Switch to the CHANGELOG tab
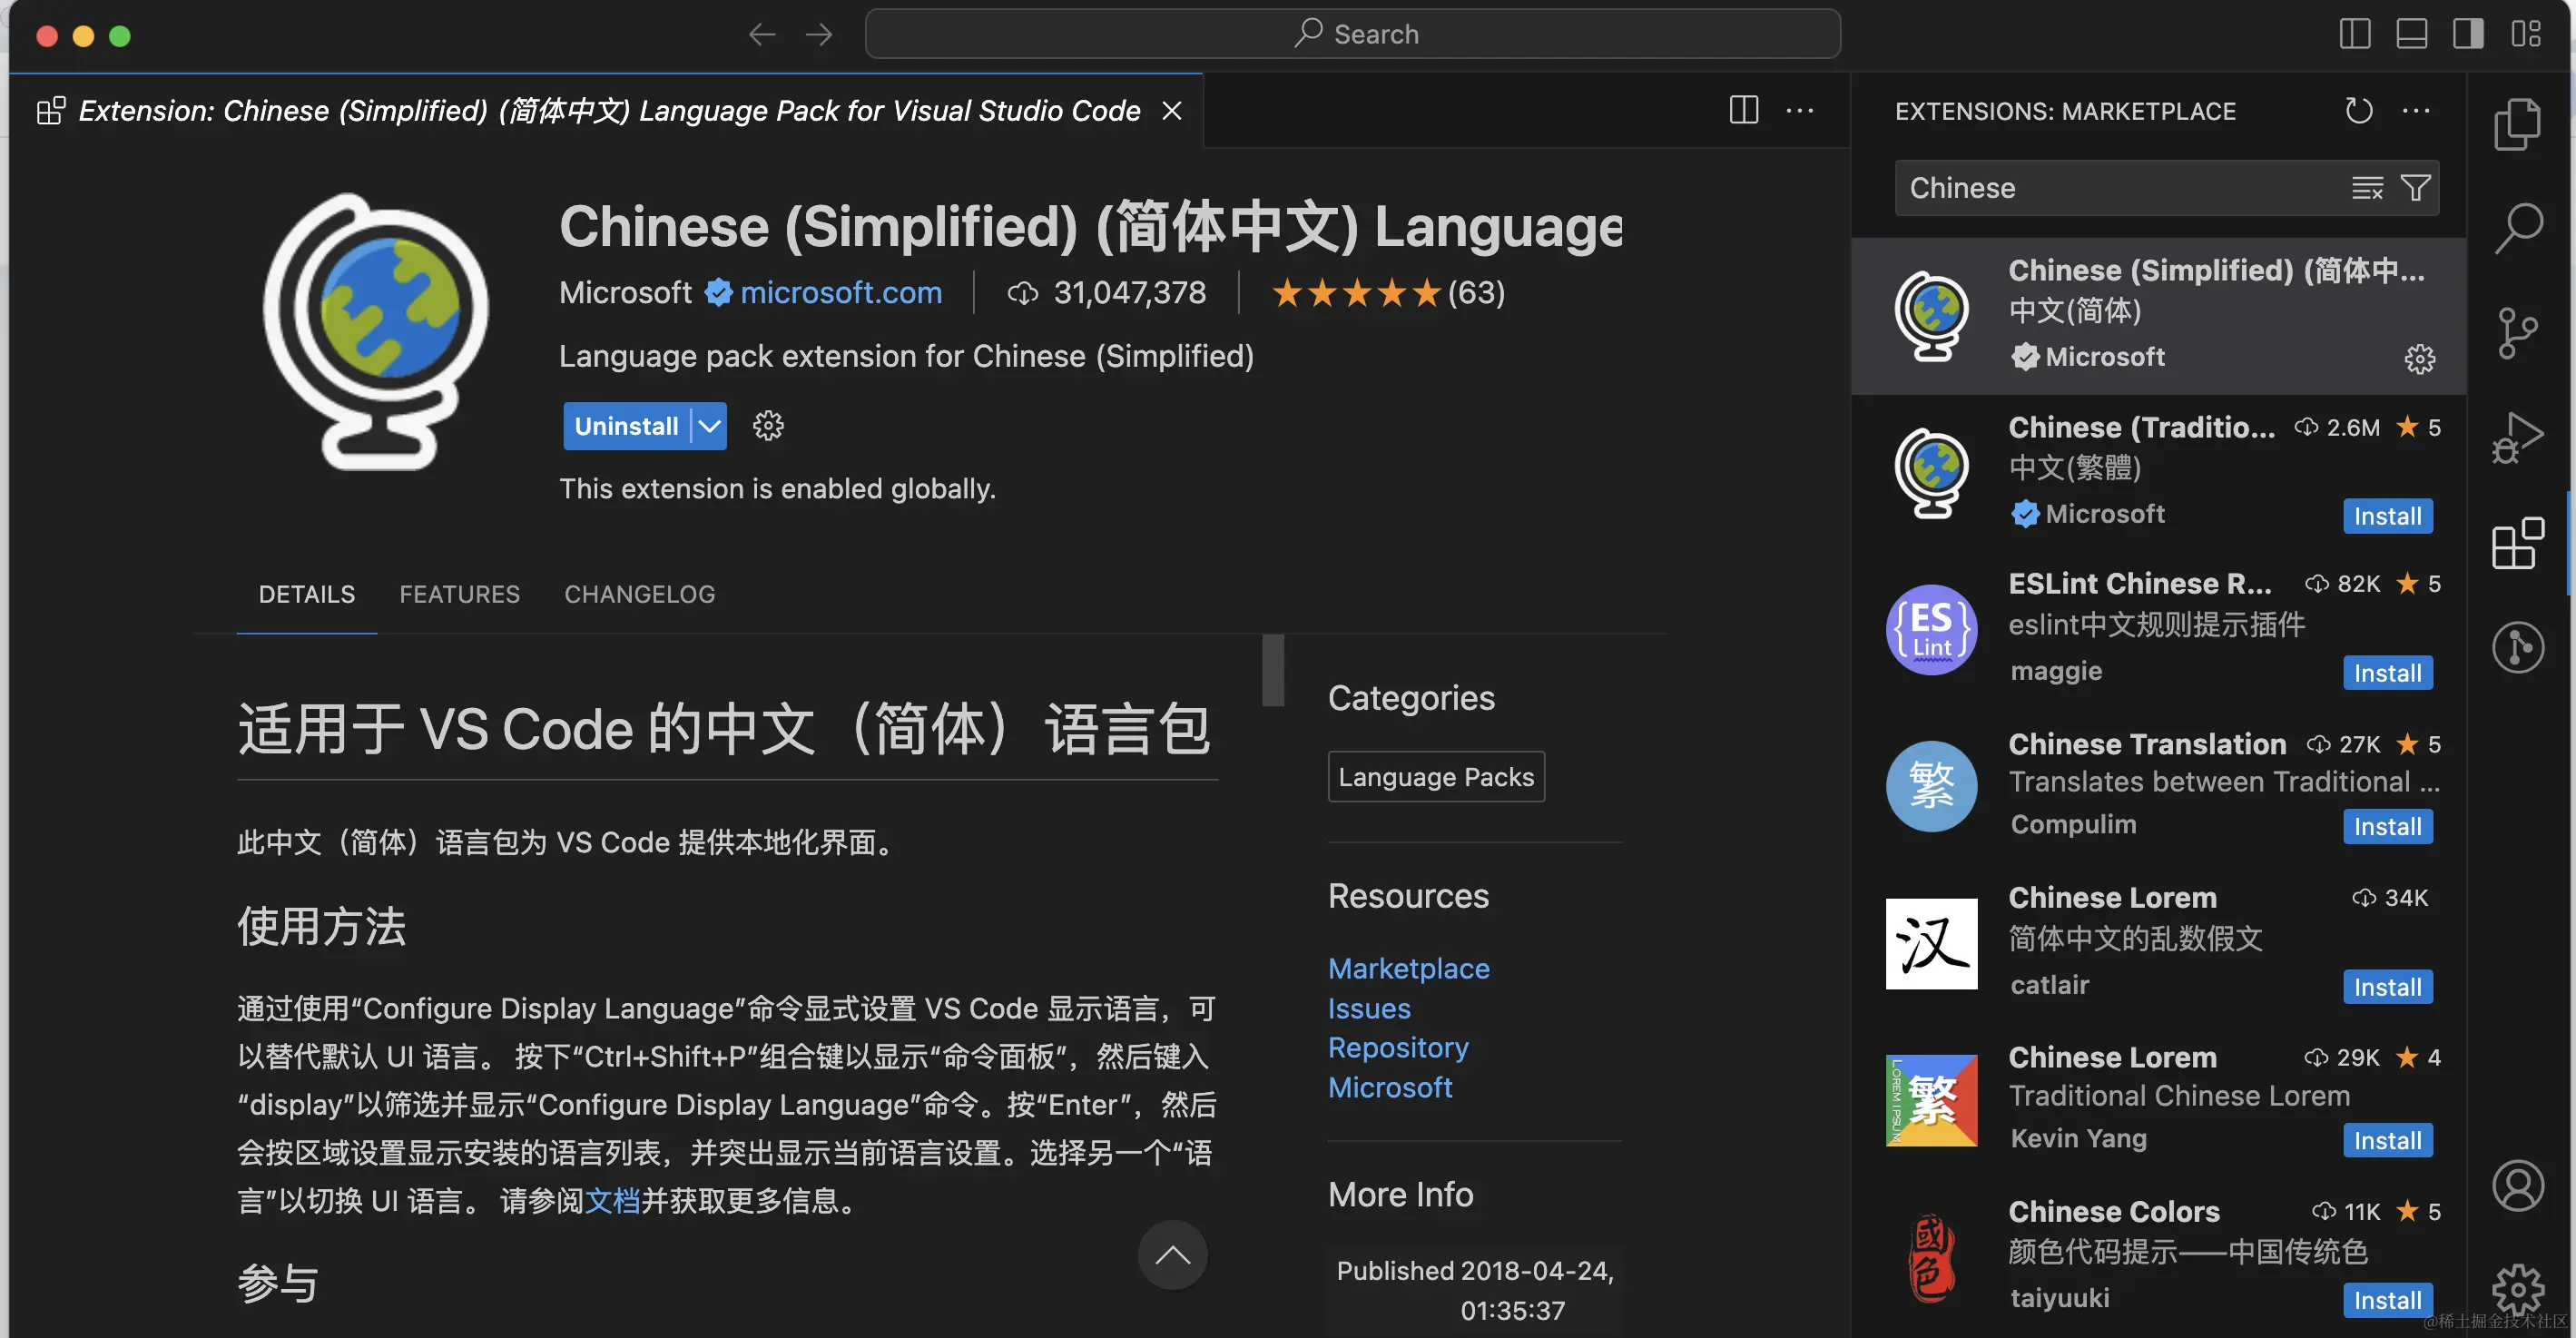 tap(639, 593)
